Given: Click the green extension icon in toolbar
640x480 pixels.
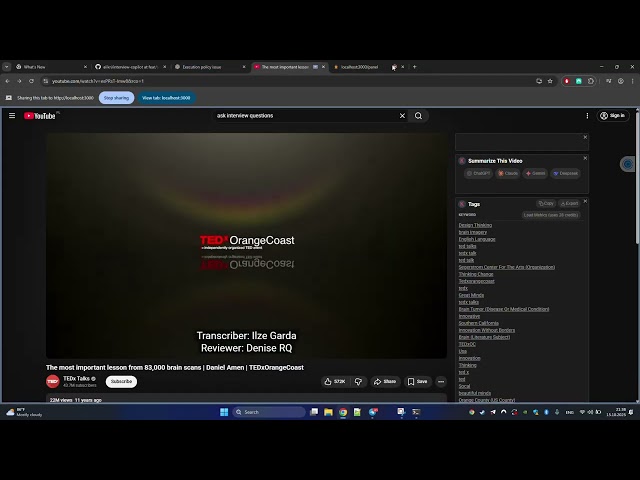Looking at the screenshot, I should pos(579,81).
